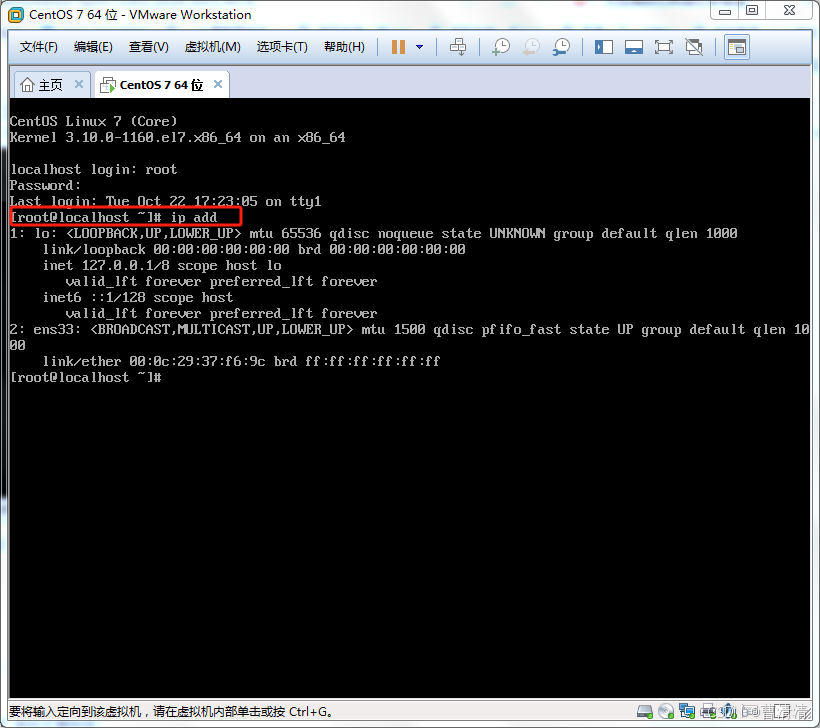Open the 选项卡(T) menu
Image resolution: width=820 pixels, height=728 pixels.
(x=282, y=46)
